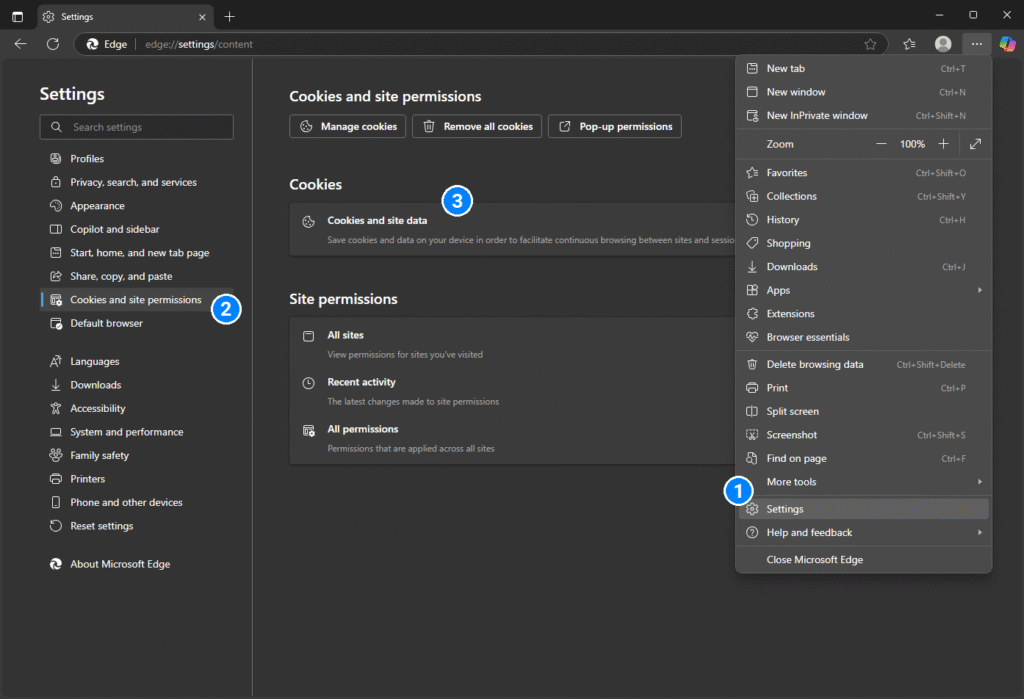Open Privacy, search, and services in sidebar
This screenshot has width=1024, height=699.
tap(133, 182)
